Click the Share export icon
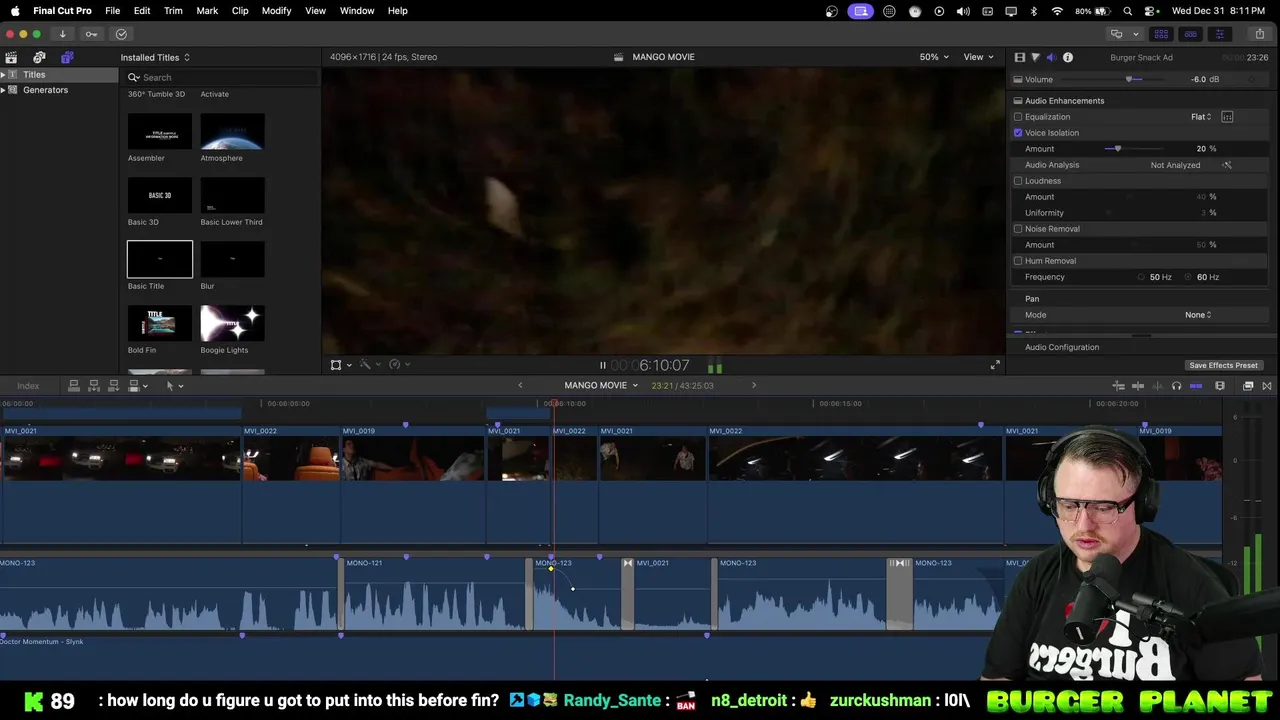 [x=1260, y=34]
